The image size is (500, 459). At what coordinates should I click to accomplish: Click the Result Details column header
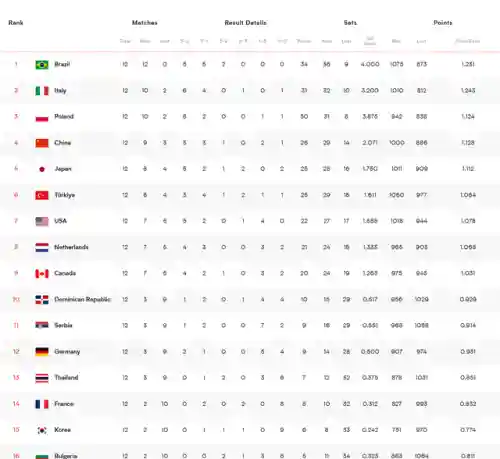(245, 23)
